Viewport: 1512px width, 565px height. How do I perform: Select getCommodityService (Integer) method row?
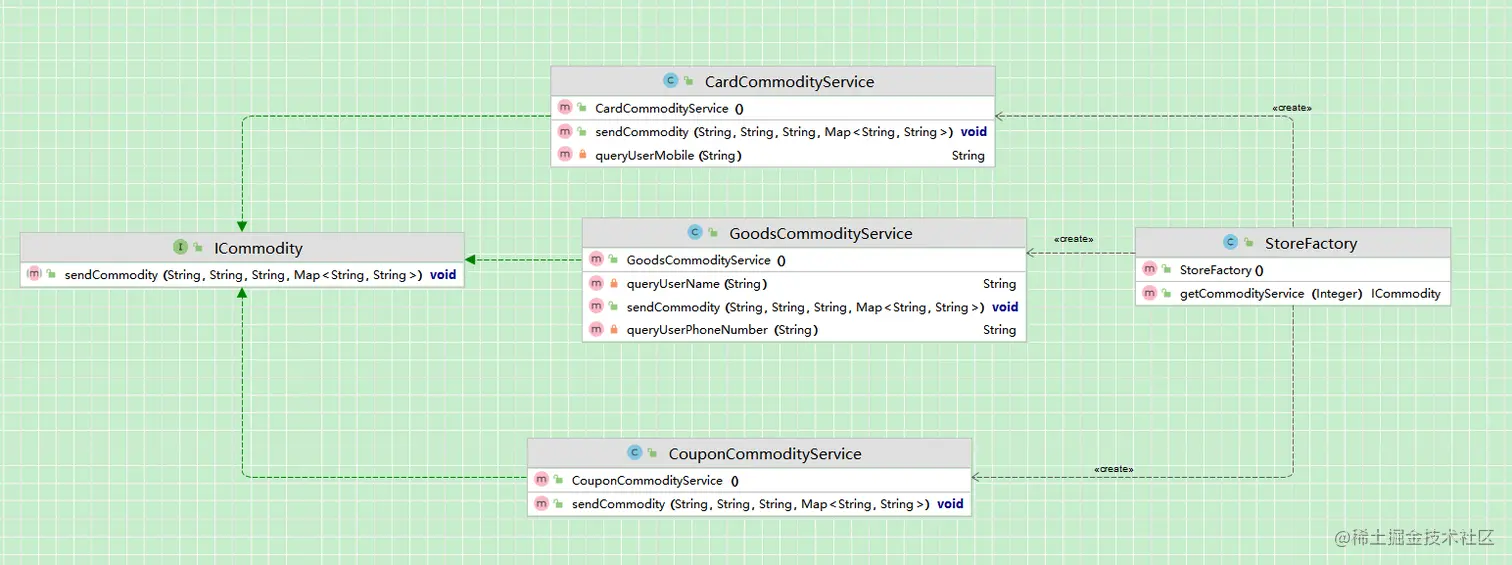(x=1293, y=293)
